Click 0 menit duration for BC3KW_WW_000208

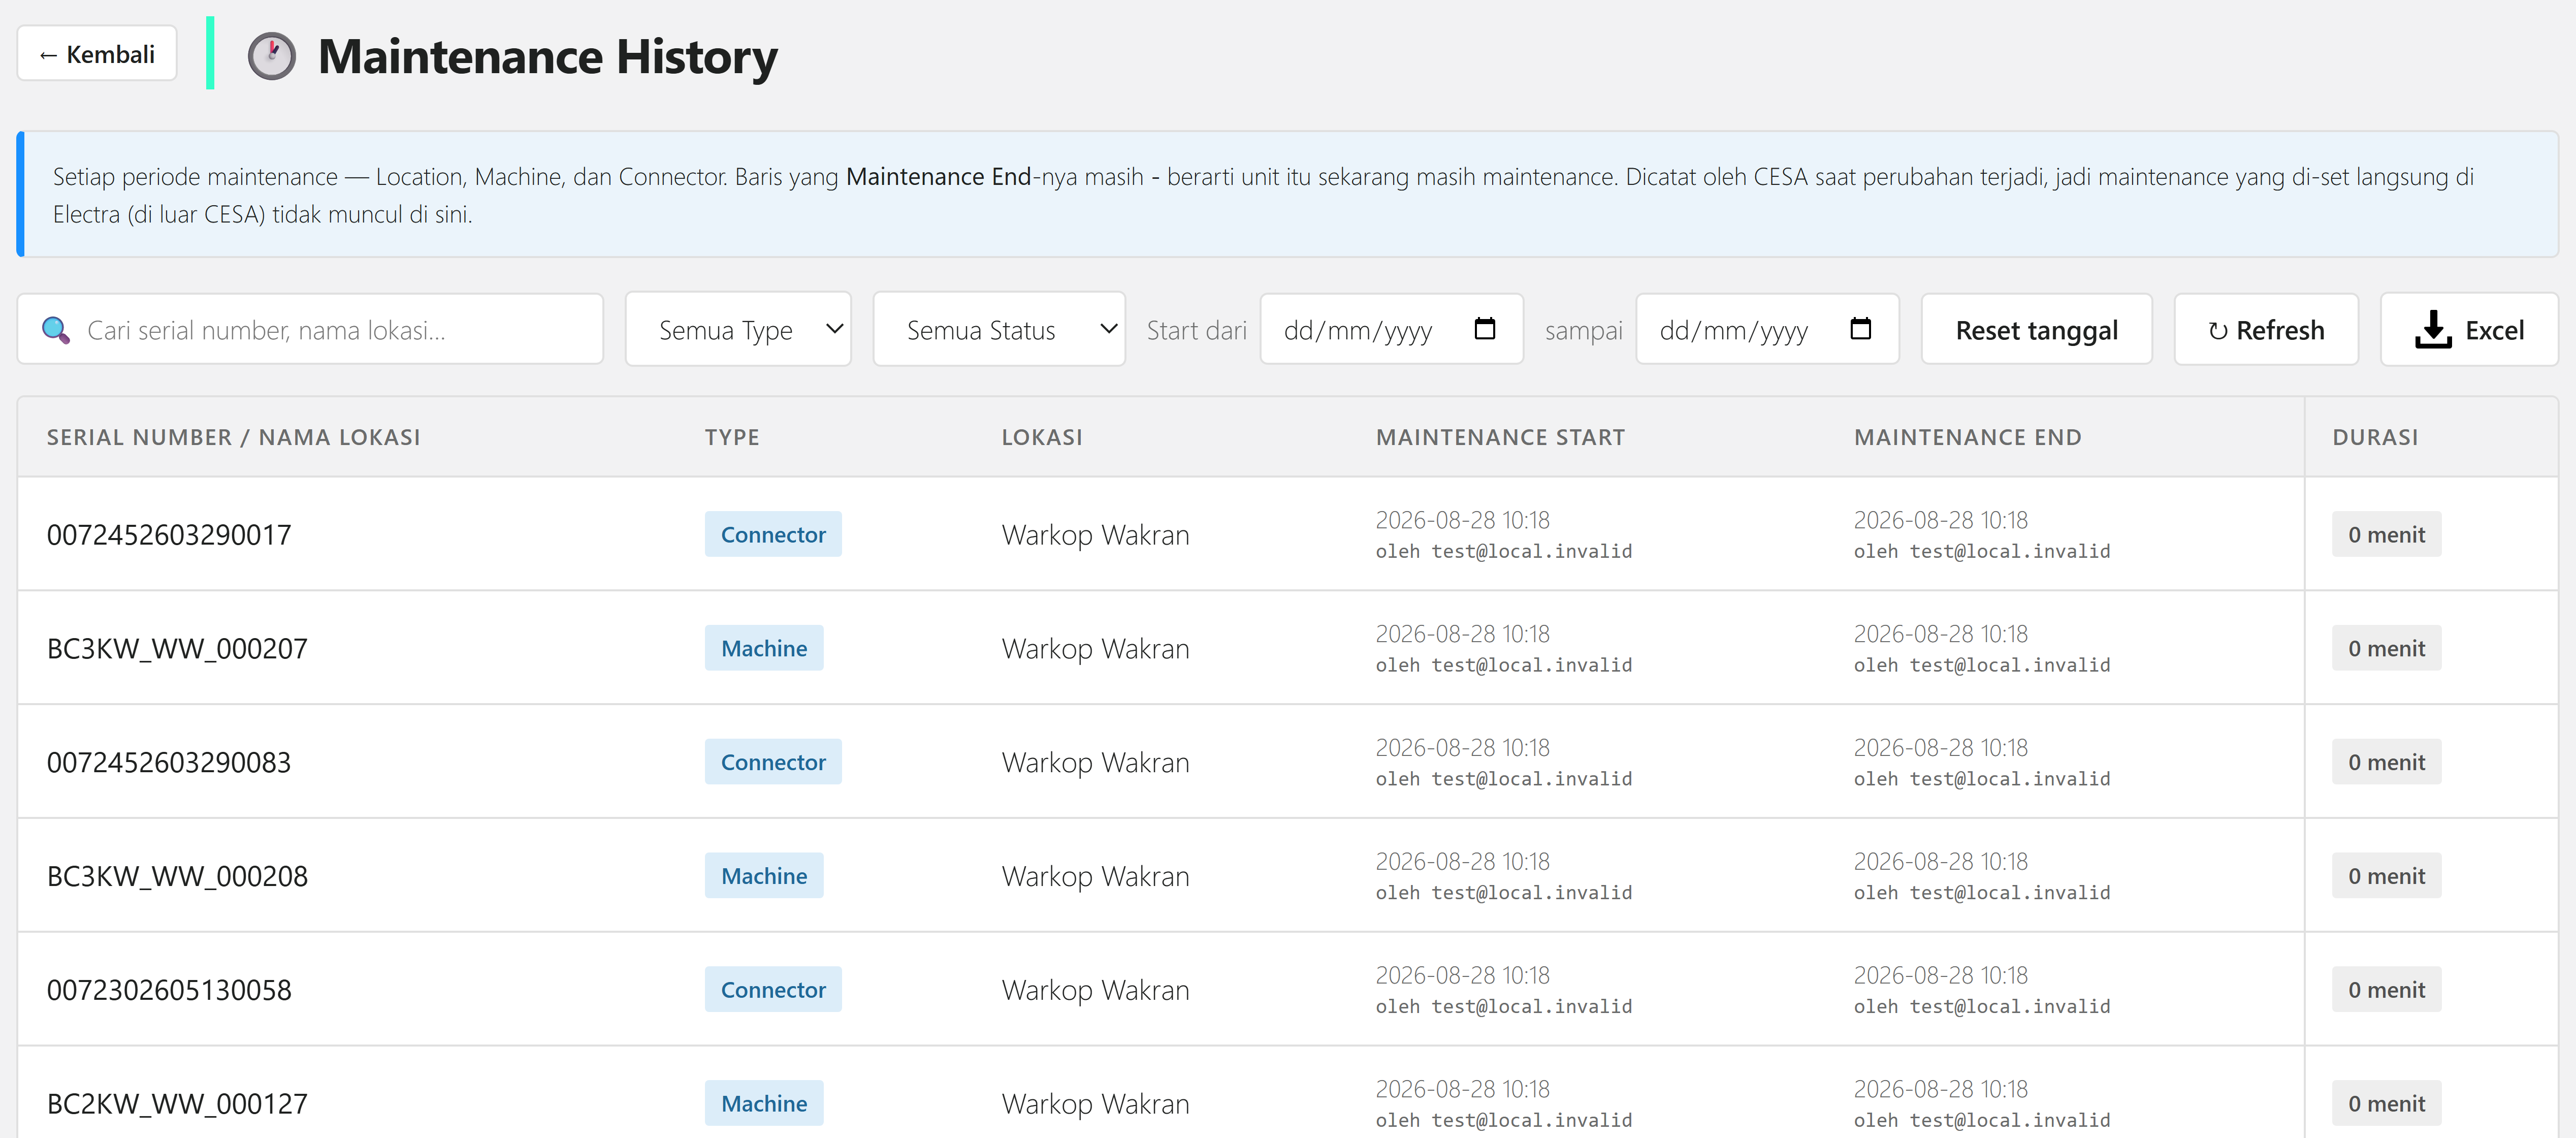tap(2387, 876)
